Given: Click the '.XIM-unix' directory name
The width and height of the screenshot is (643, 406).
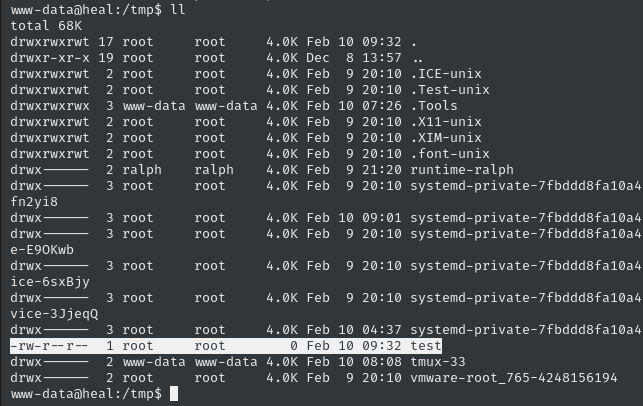Looking at the screenshot, I should [x=446, y=138].
